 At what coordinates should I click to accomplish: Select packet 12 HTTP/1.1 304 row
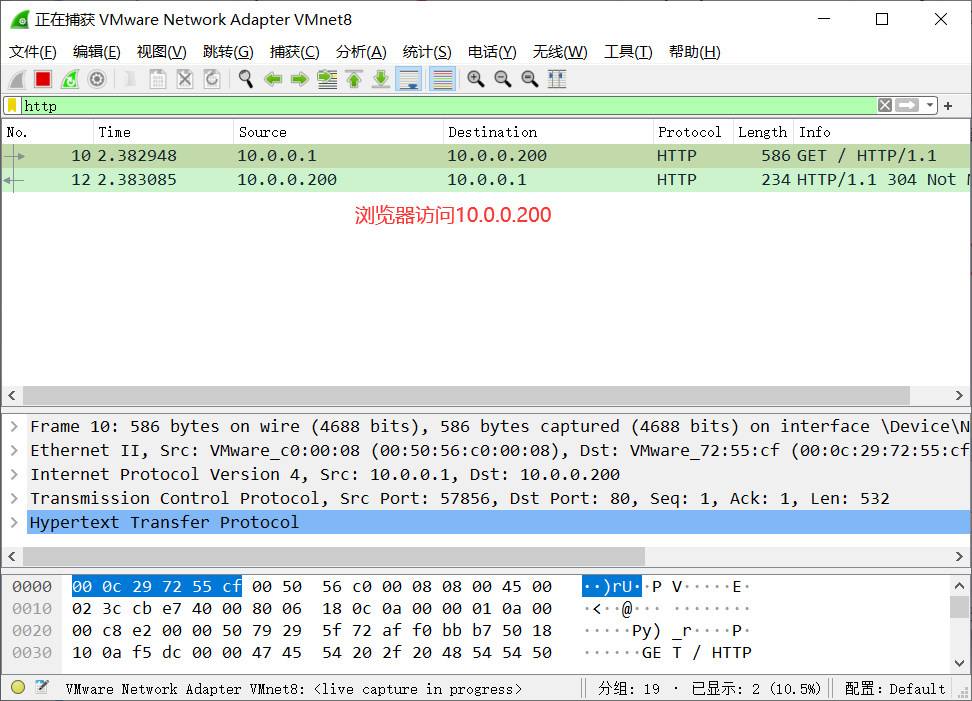(x=486, y=180)
